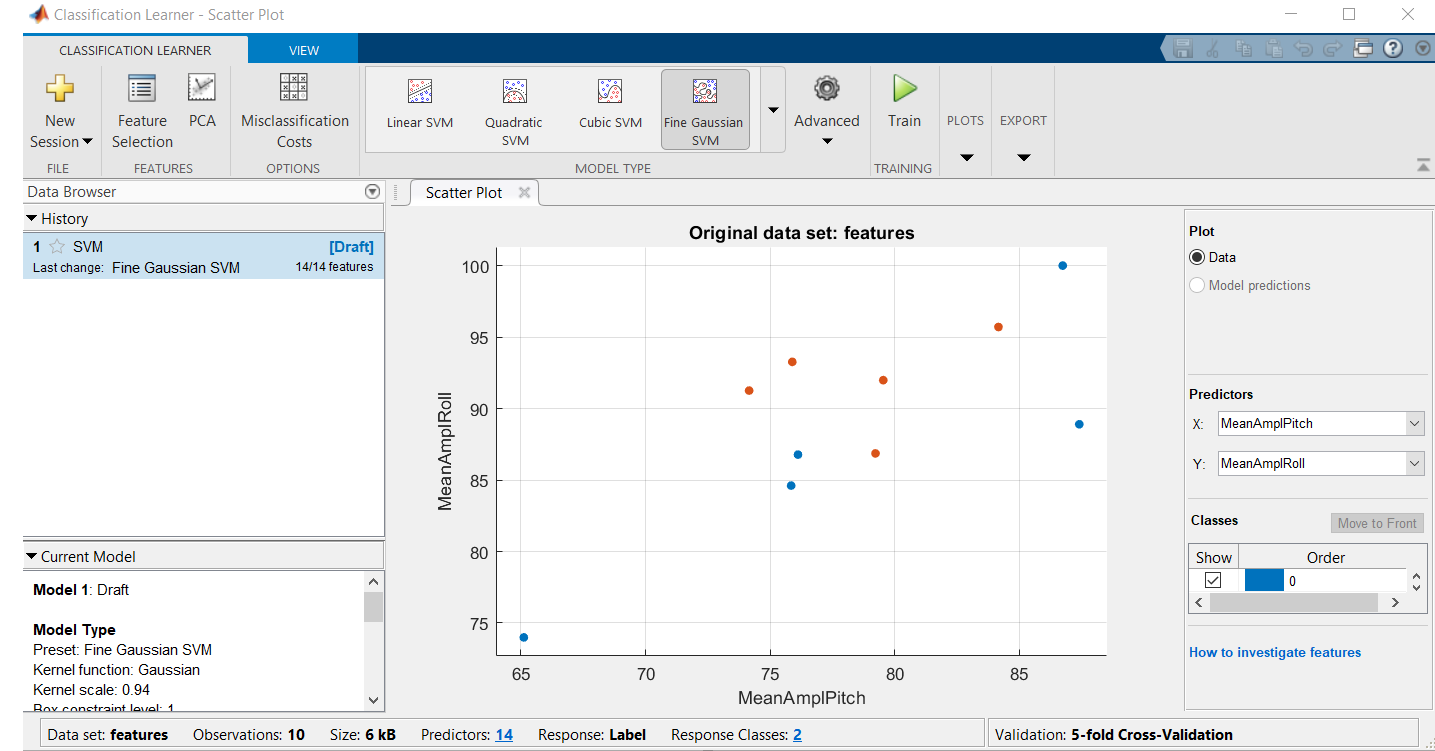Select the Cubic SVM model preset
The width and height of the screenshot is (1435, 751).
(609, 108)
